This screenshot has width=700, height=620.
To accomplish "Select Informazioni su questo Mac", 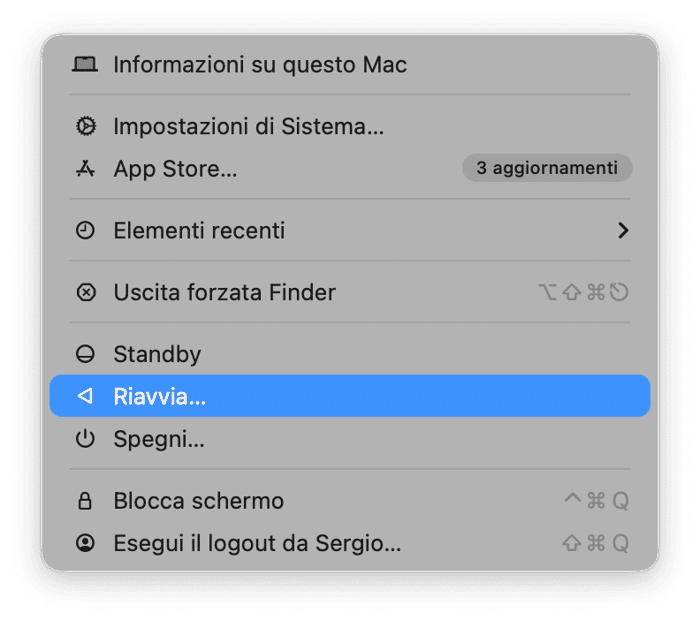I will [260, 65].
